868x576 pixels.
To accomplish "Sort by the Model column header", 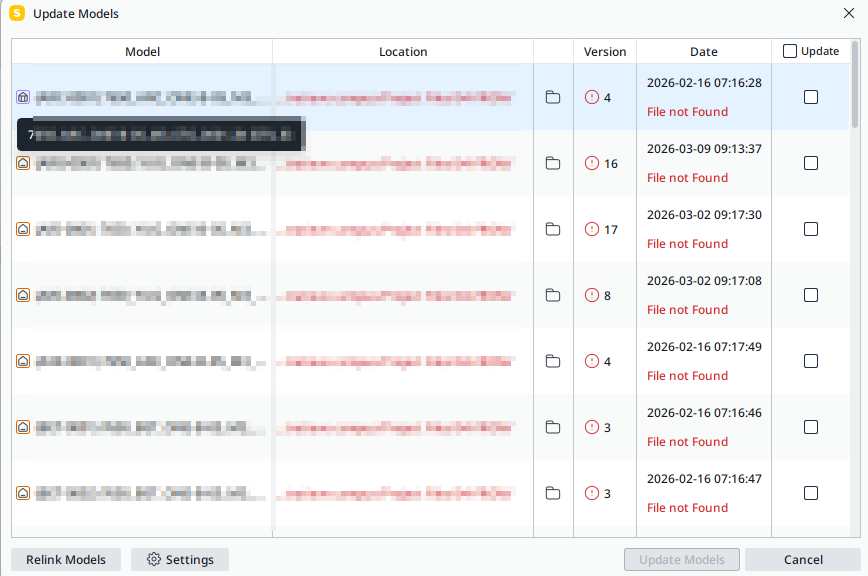I will point(142,51).
